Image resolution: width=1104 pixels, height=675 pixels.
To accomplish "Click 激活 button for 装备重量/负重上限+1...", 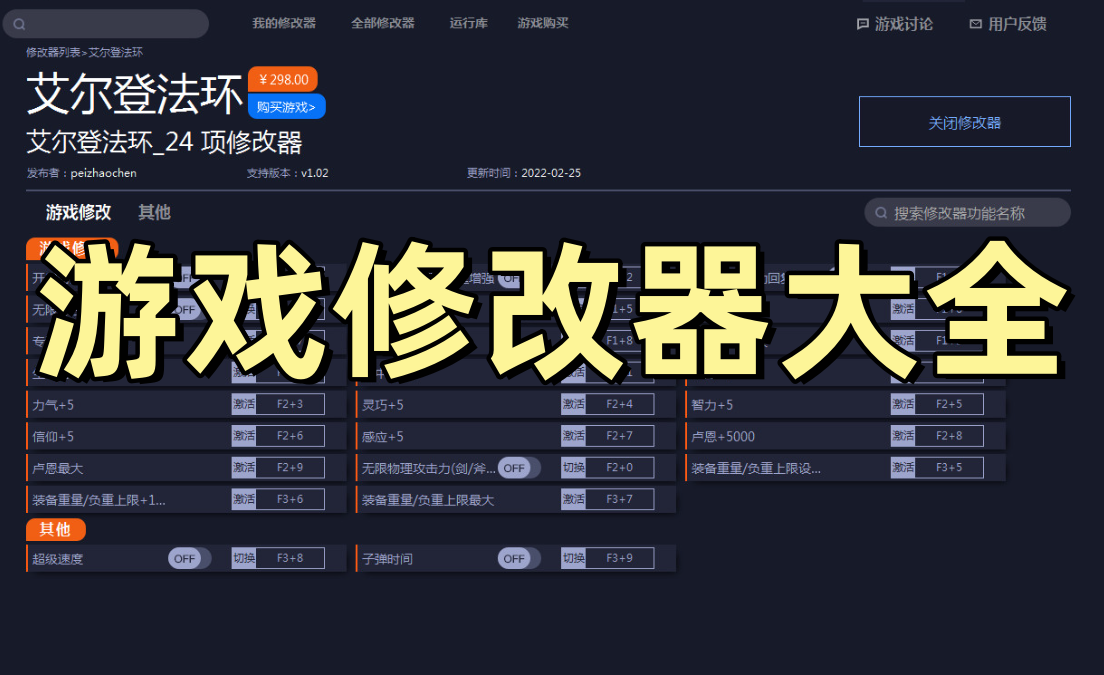I will pyautogui.click(x=244, y=499).
